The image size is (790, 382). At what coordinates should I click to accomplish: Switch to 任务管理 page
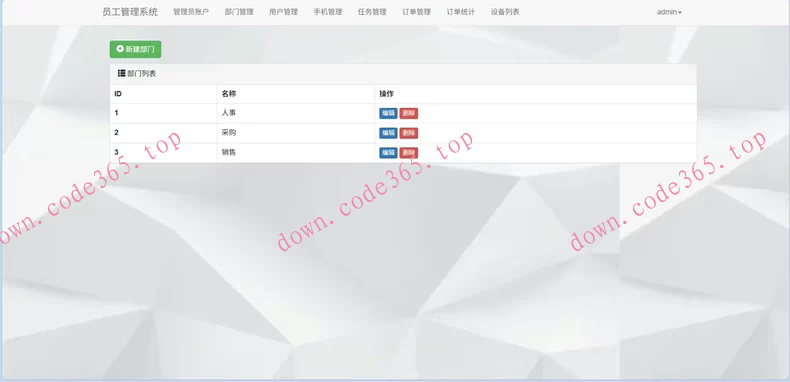(x=372, y=12)
